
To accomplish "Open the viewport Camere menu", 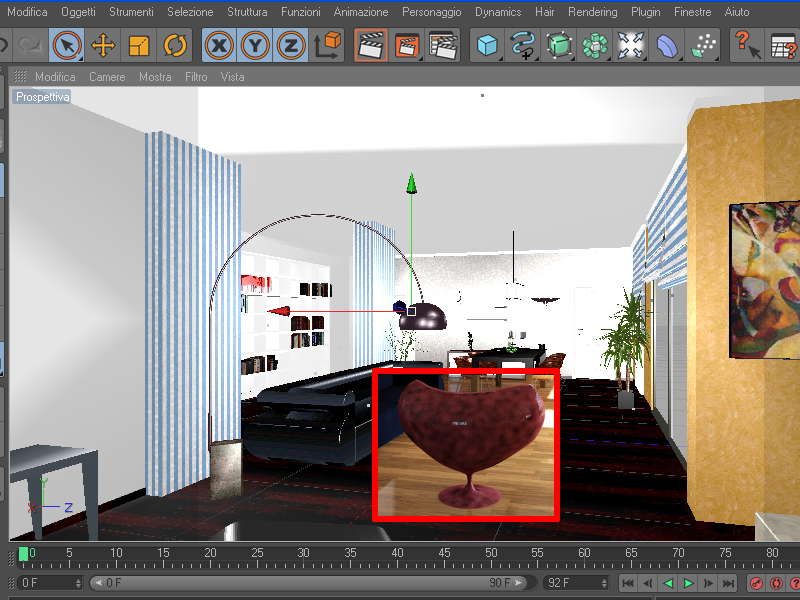I will (x=107, y=77).
